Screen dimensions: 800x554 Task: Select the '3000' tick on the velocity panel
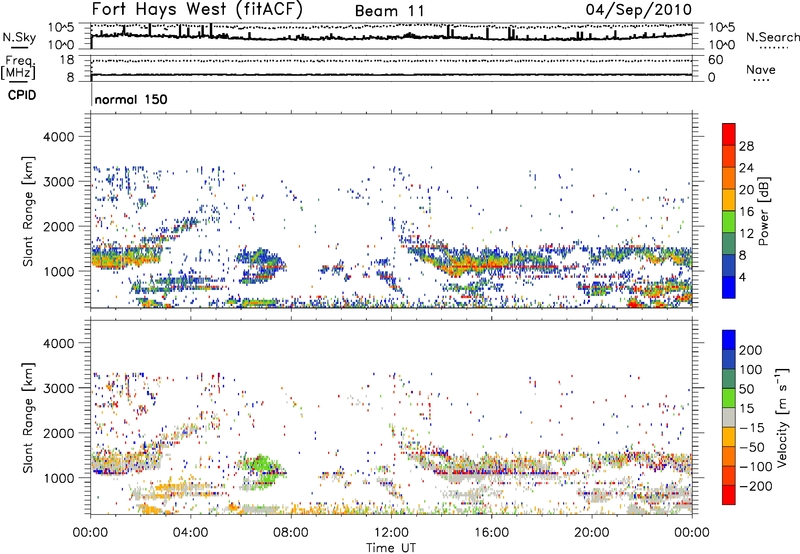pyautogui.click(x=58, y=388)
